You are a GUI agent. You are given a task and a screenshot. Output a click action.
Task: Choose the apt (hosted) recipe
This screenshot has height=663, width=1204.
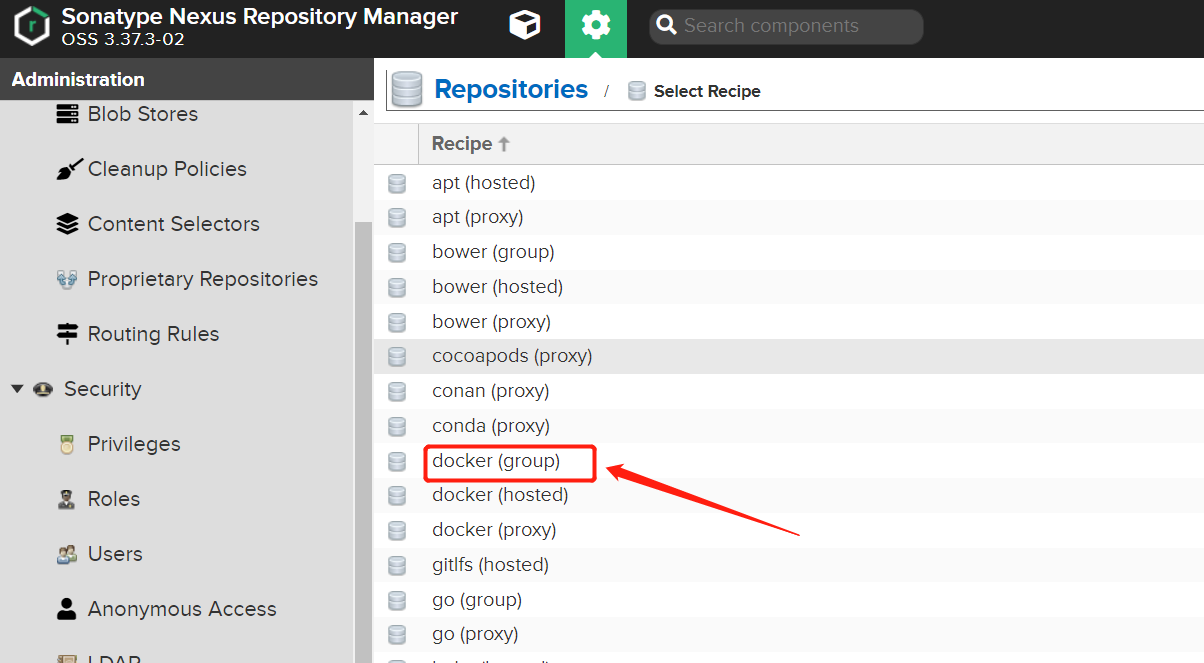pos(484,183)
